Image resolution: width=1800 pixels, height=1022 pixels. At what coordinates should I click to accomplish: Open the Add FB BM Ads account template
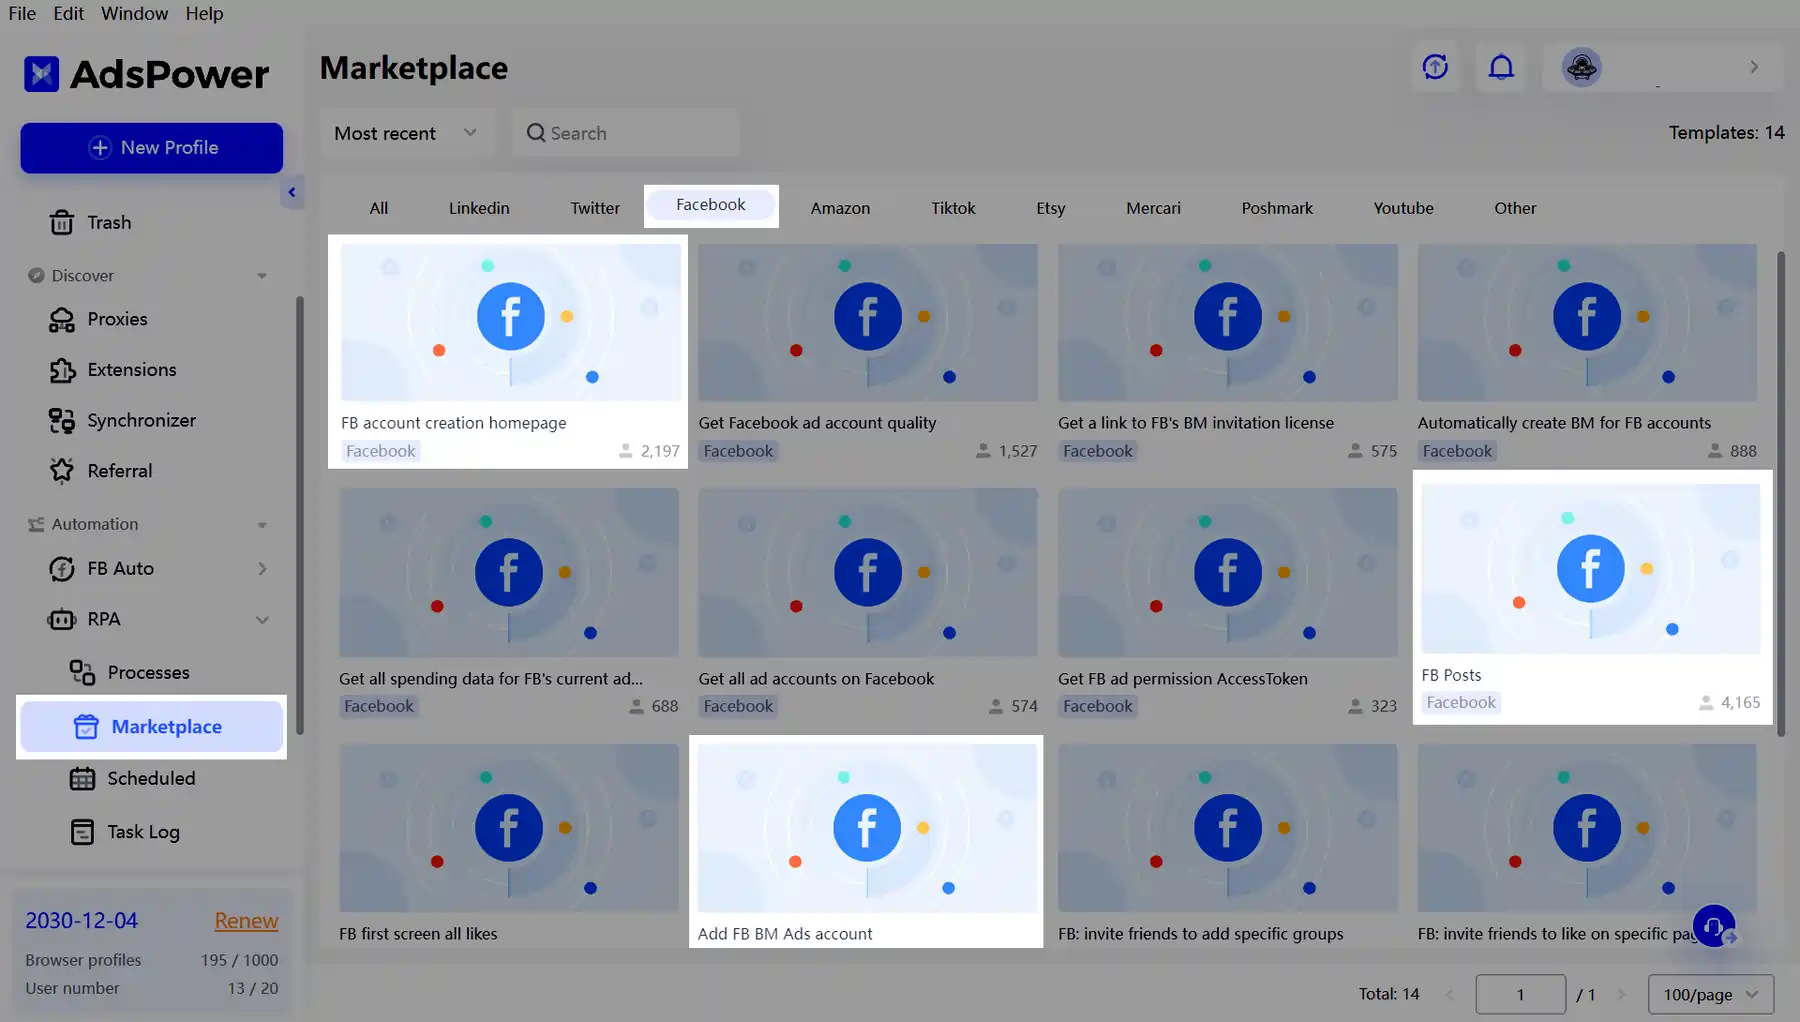[x=867, y=843]
